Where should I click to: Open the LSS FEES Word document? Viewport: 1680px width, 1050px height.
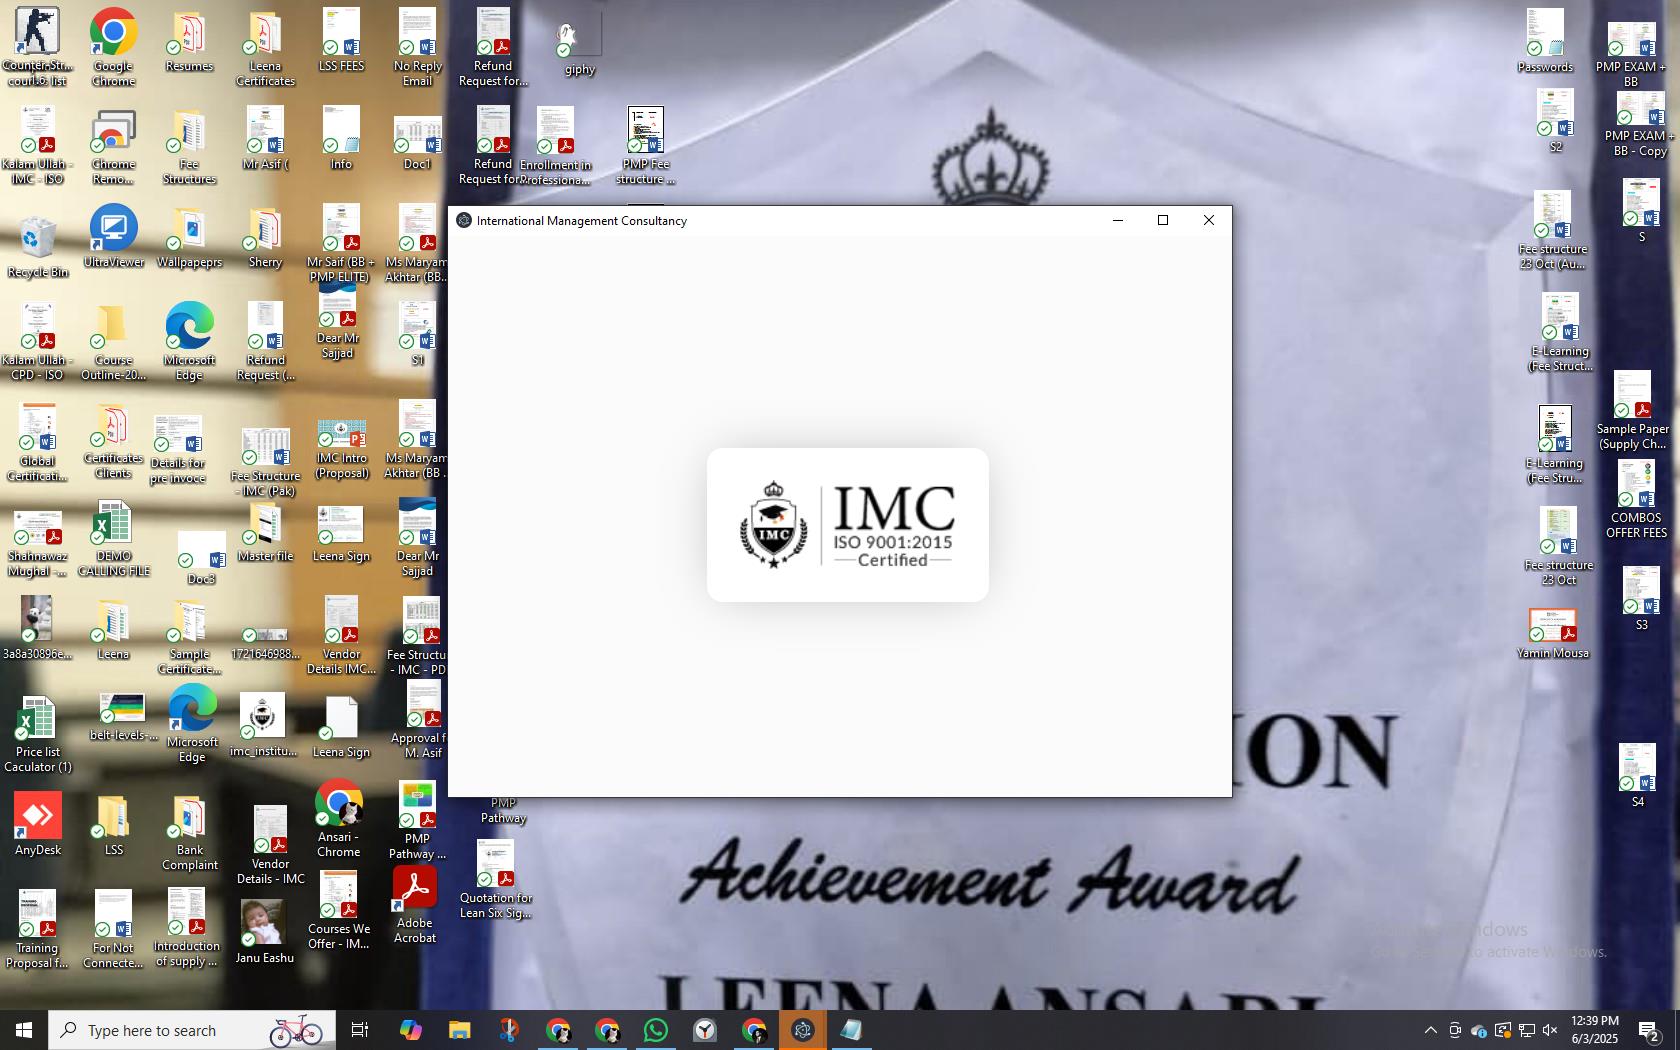(341, 40)
